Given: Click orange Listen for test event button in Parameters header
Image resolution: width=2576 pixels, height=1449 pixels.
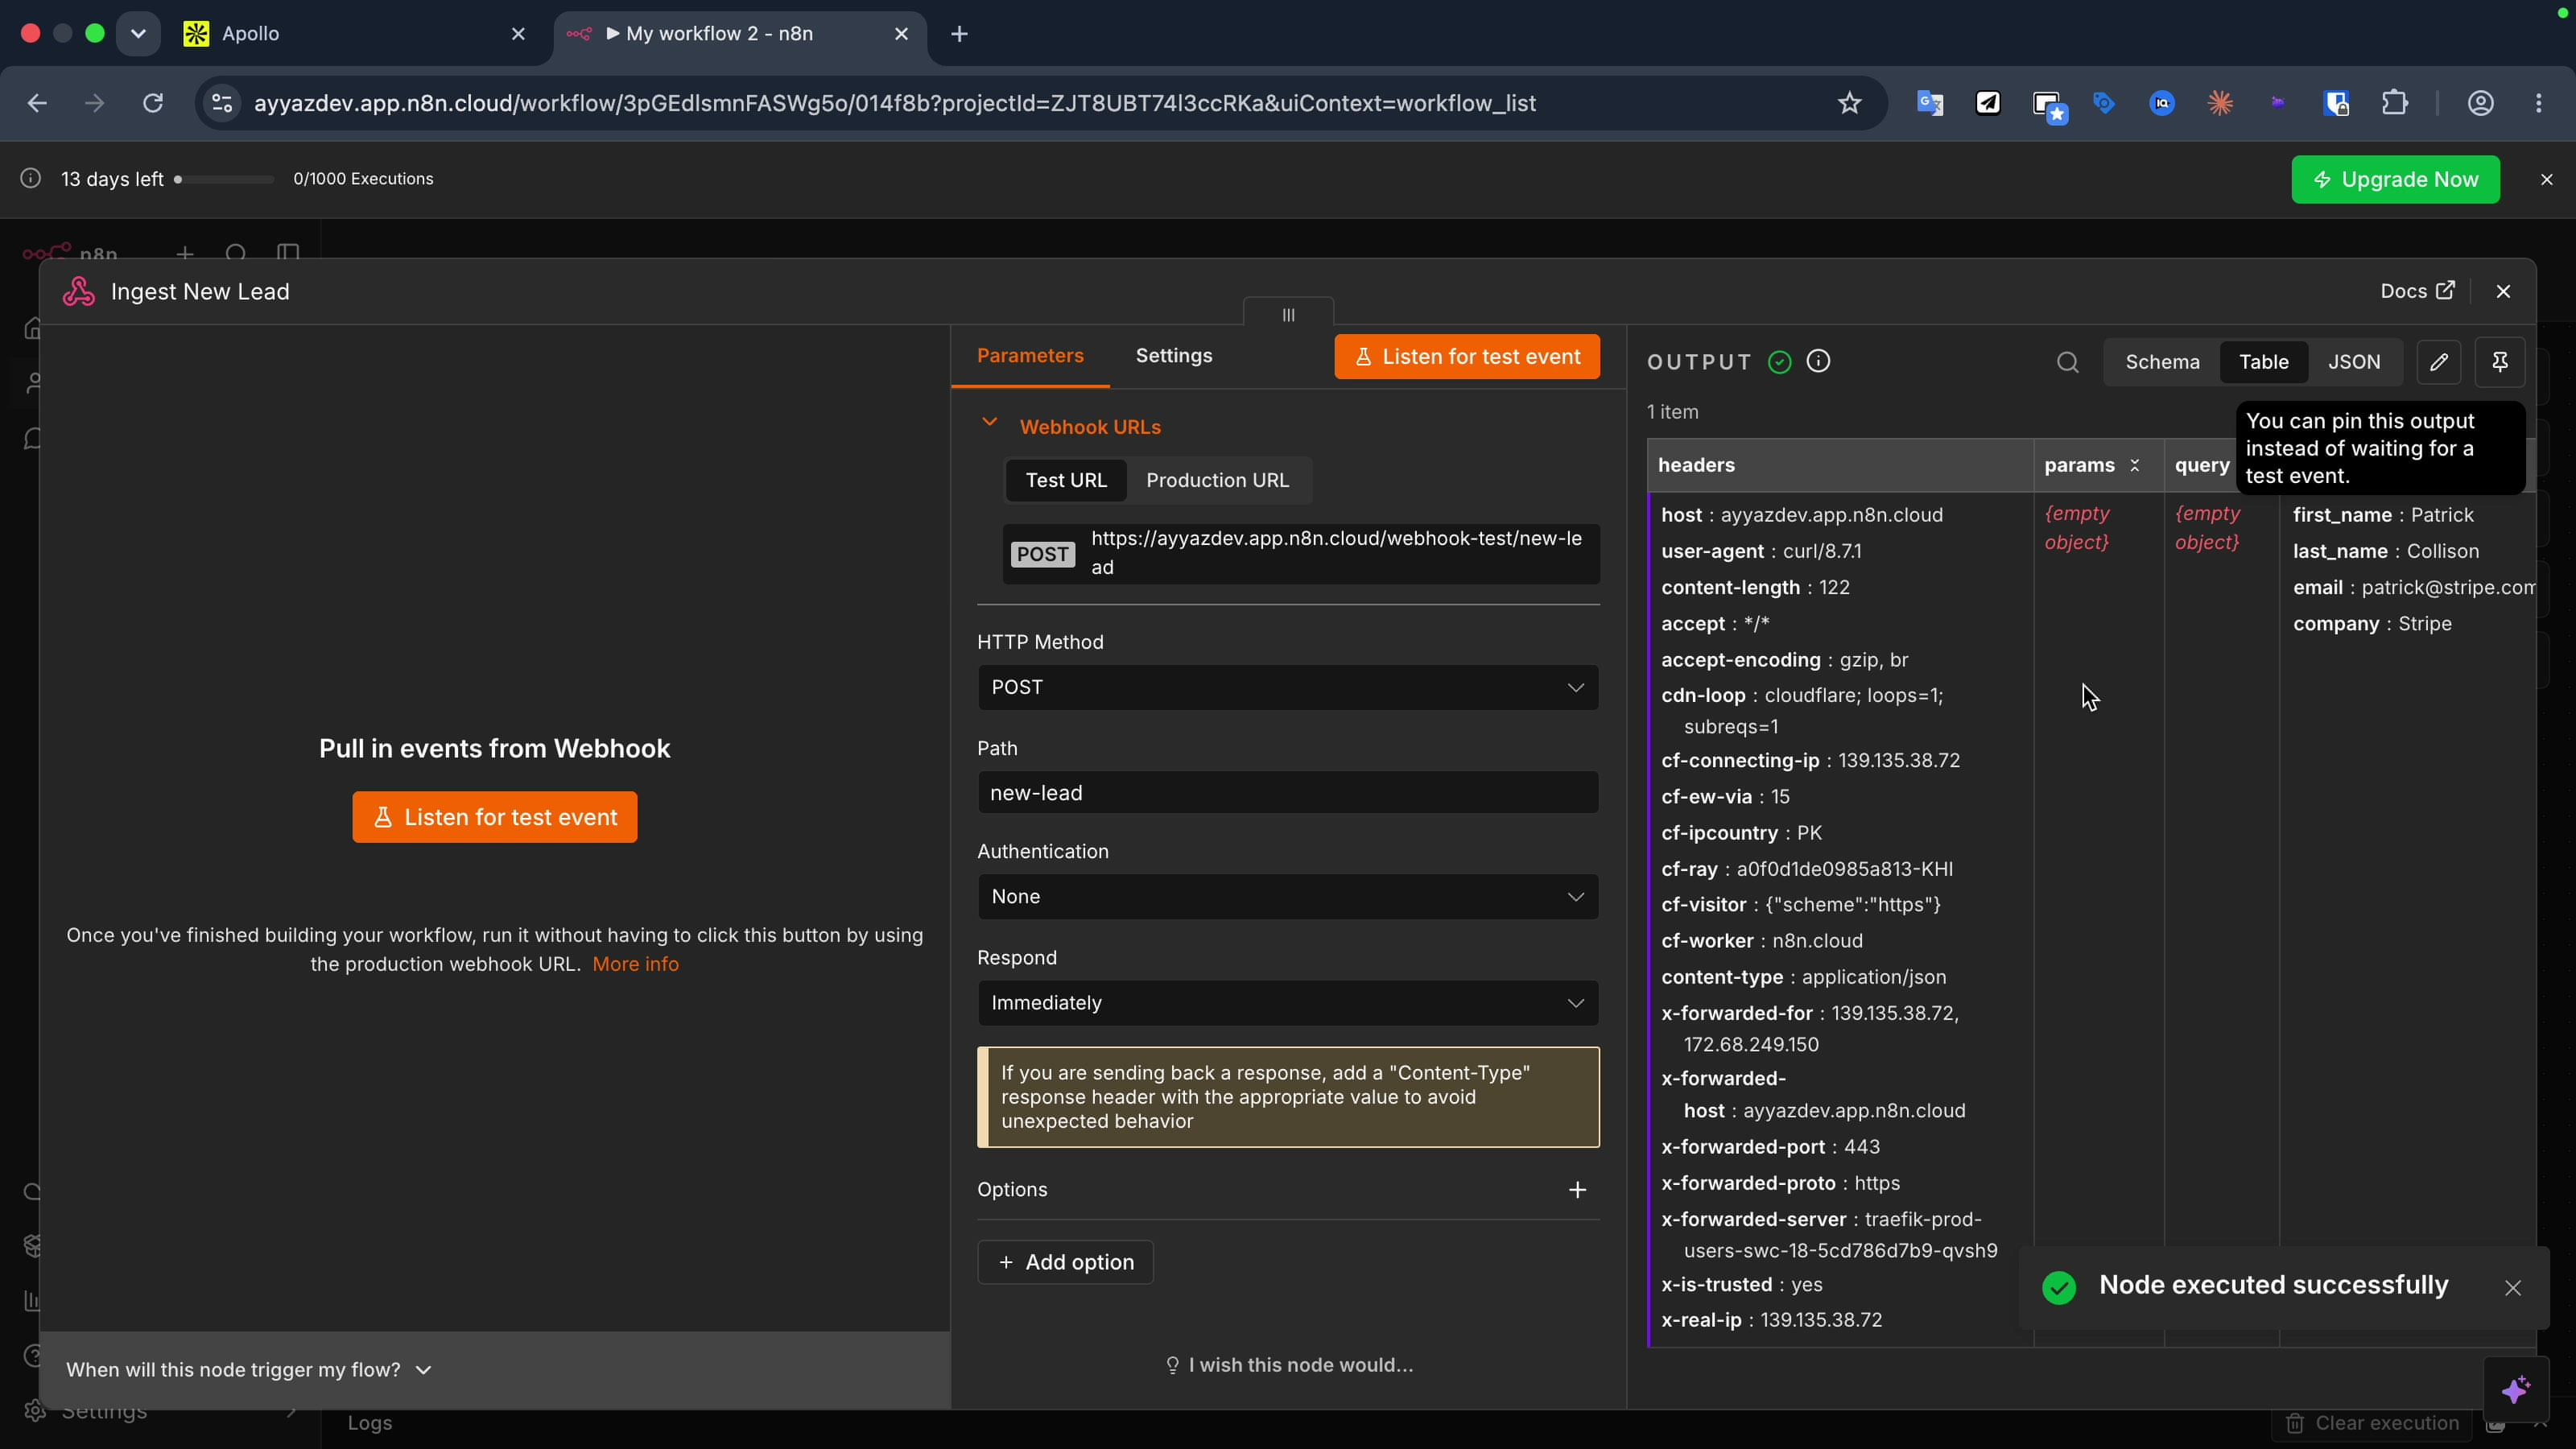Looking at the screenshot, I should click(1467, 357).
